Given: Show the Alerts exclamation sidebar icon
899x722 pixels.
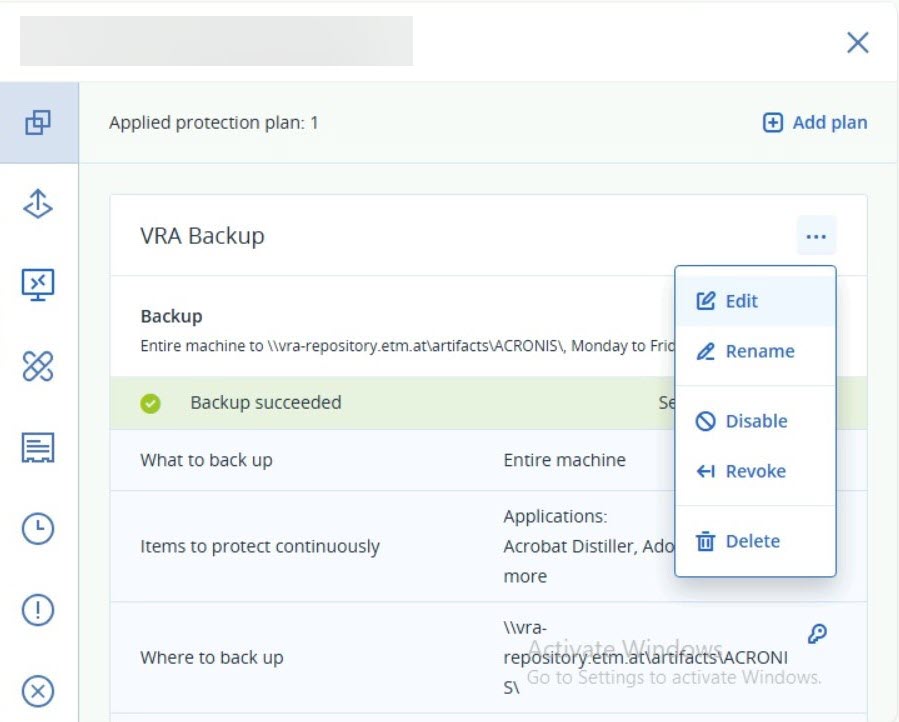Looking at the screenshot, I should point(38,610).
